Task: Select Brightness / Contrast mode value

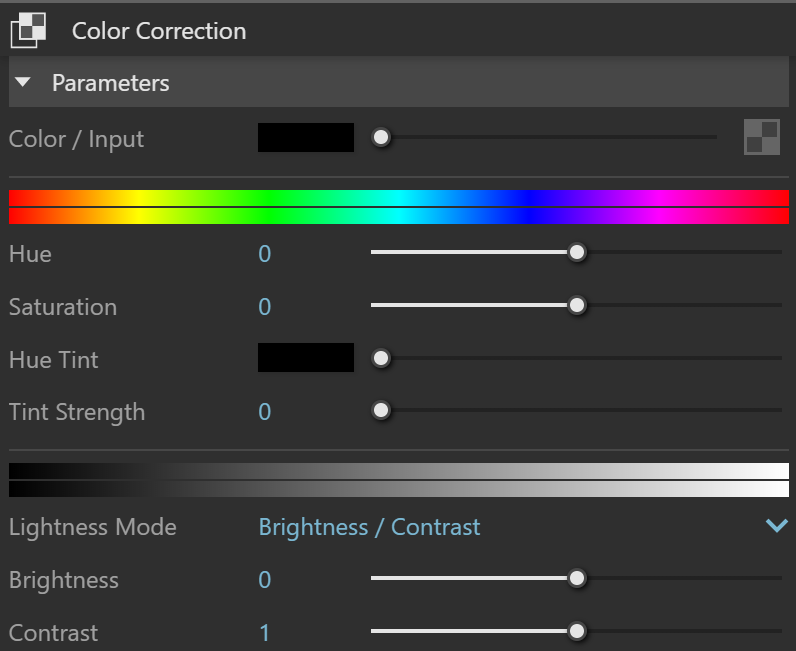Action: tap(369, 527)
